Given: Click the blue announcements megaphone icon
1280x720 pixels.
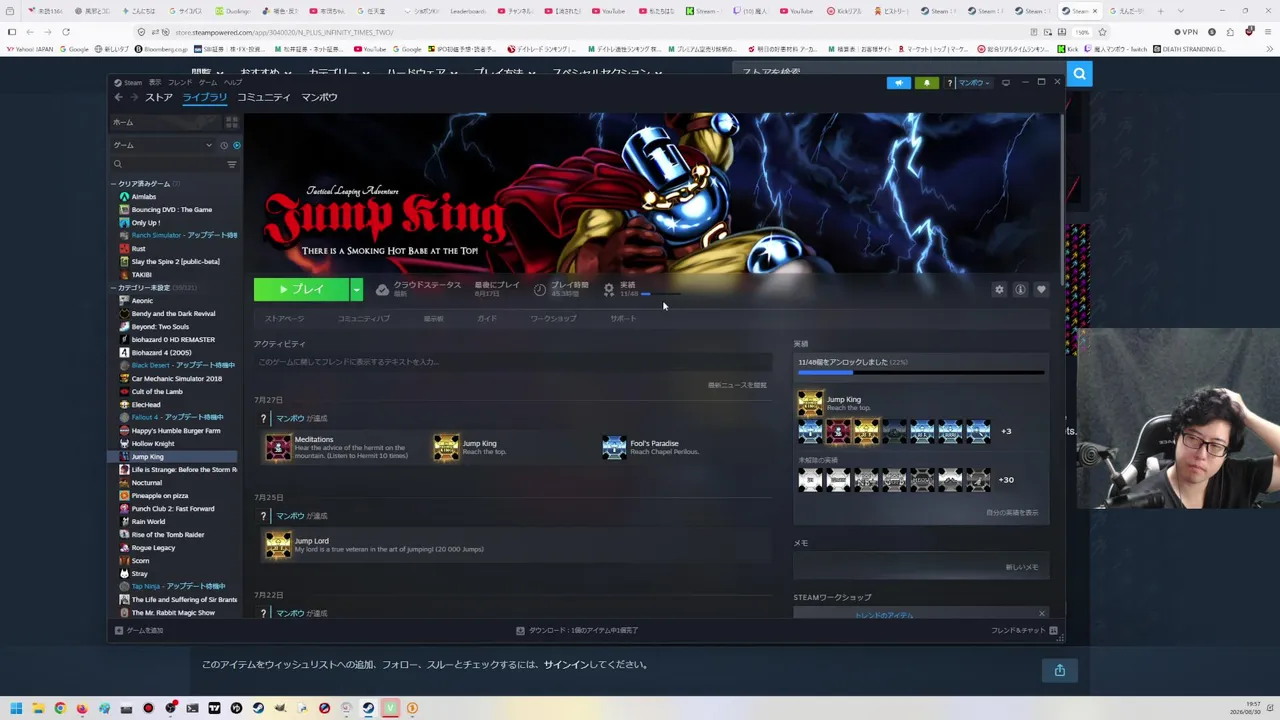Looking at the screenshot, I should click(899, 83).
